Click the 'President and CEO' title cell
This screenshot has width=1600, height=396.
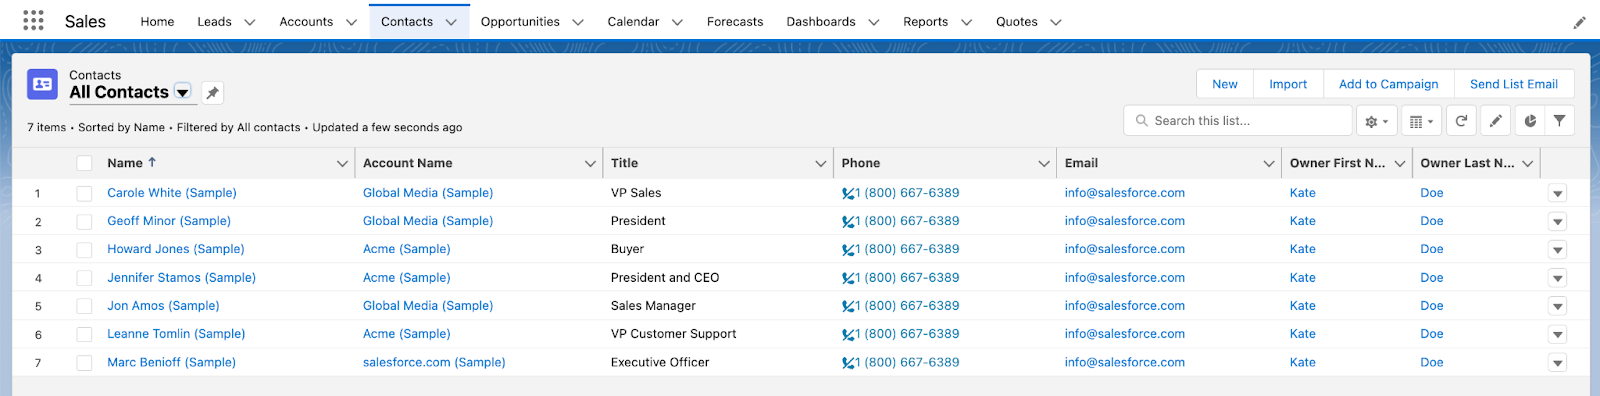(665, 278)
